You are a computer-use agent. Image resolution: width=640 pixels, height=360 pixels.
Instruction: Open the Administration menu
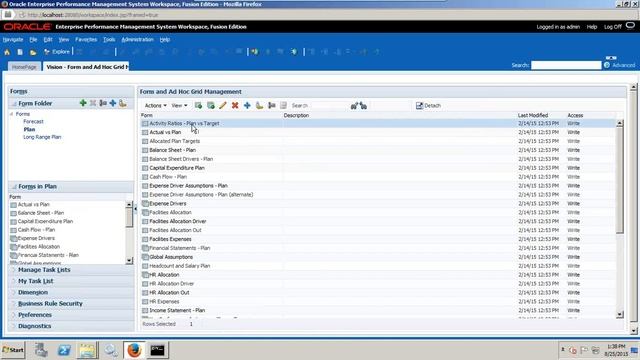[x=138, y=40]
